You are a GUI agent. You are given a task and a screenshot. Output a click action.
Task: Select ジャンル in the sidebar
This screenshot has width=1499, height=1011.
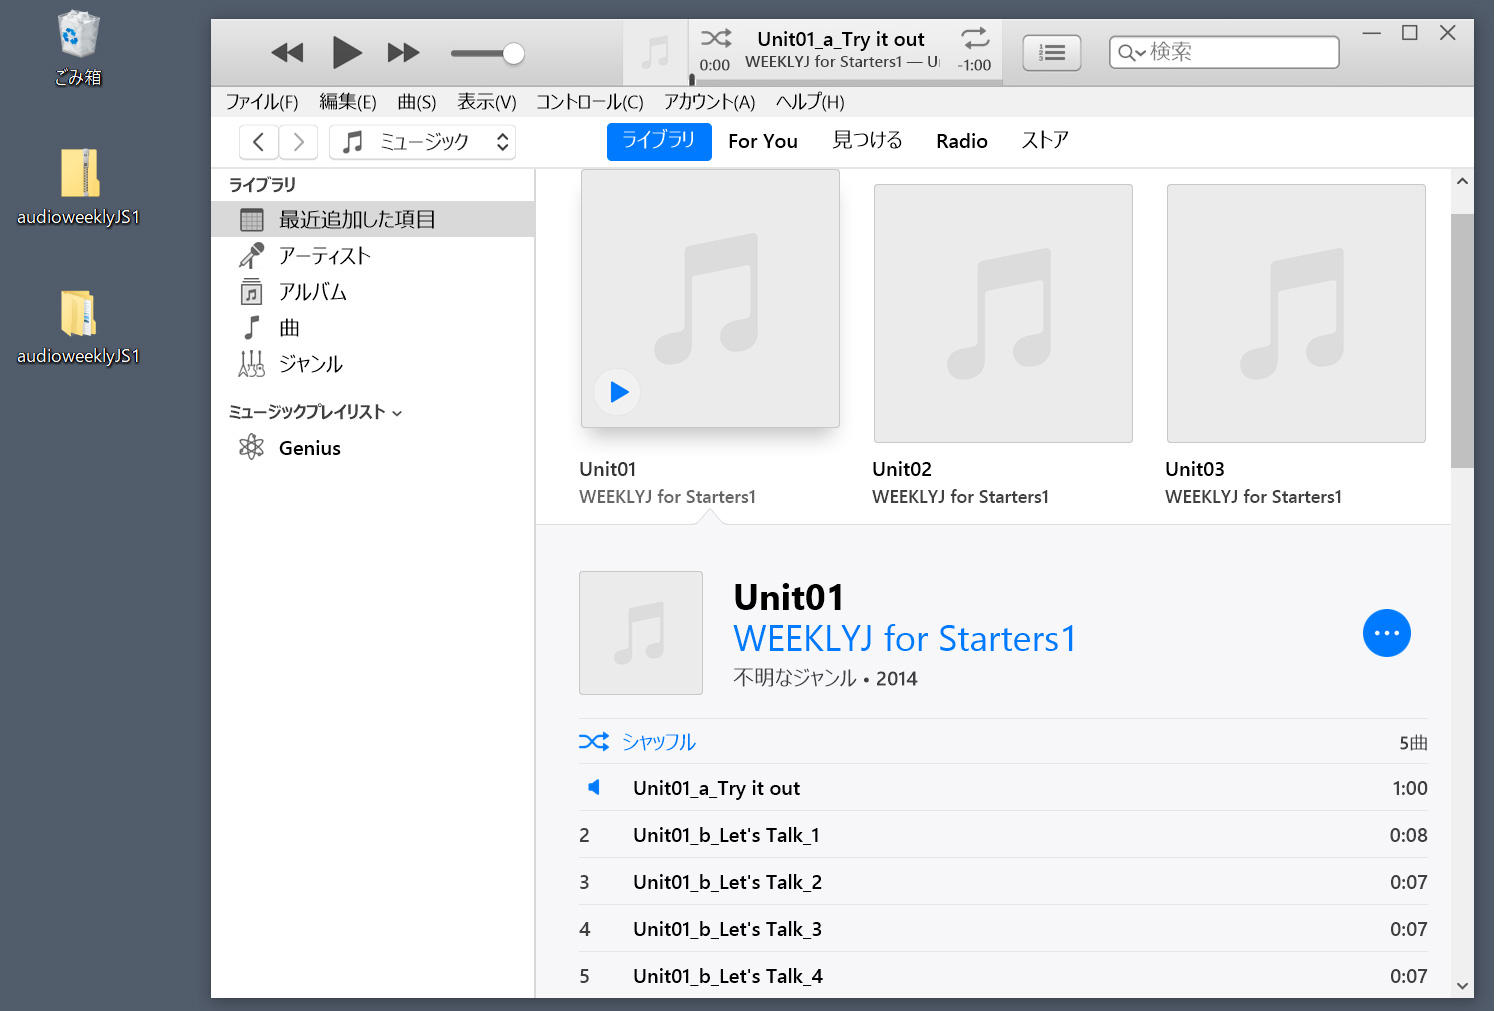(373, 364)
